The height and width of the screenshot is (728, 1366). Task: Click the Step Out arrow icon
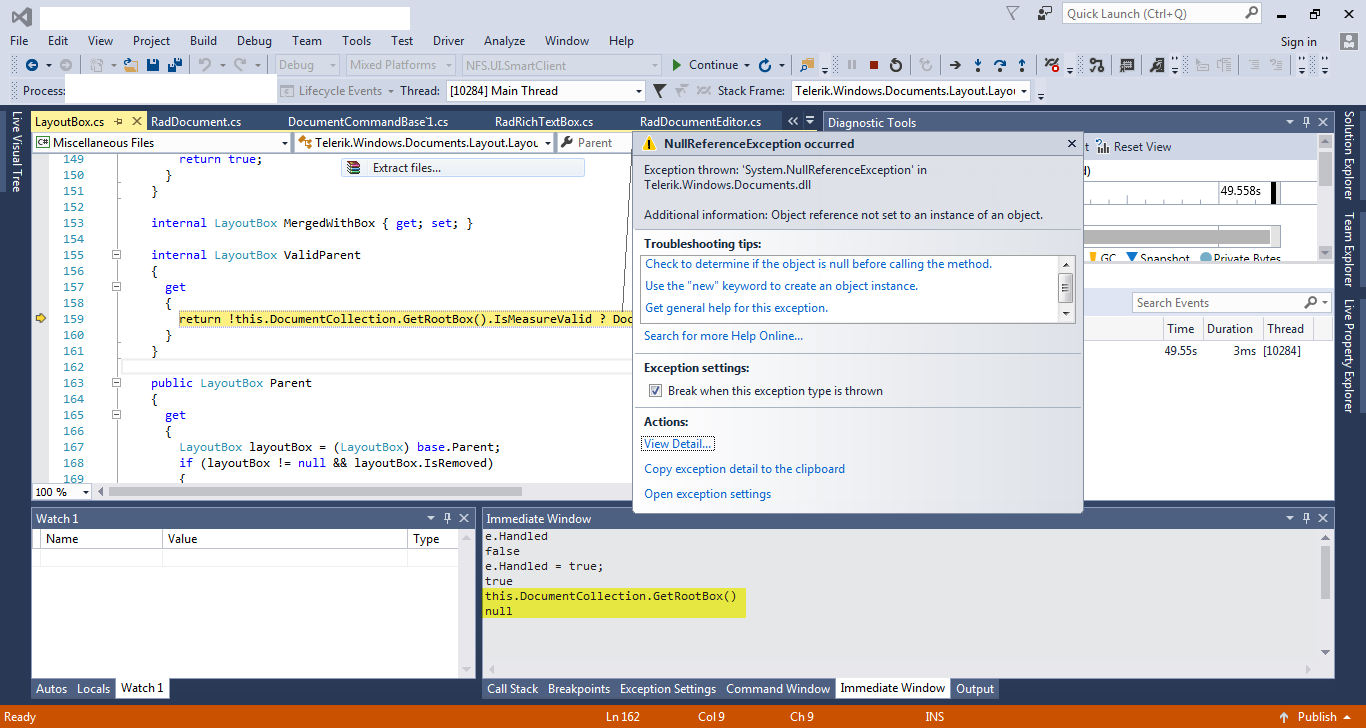1022,65
